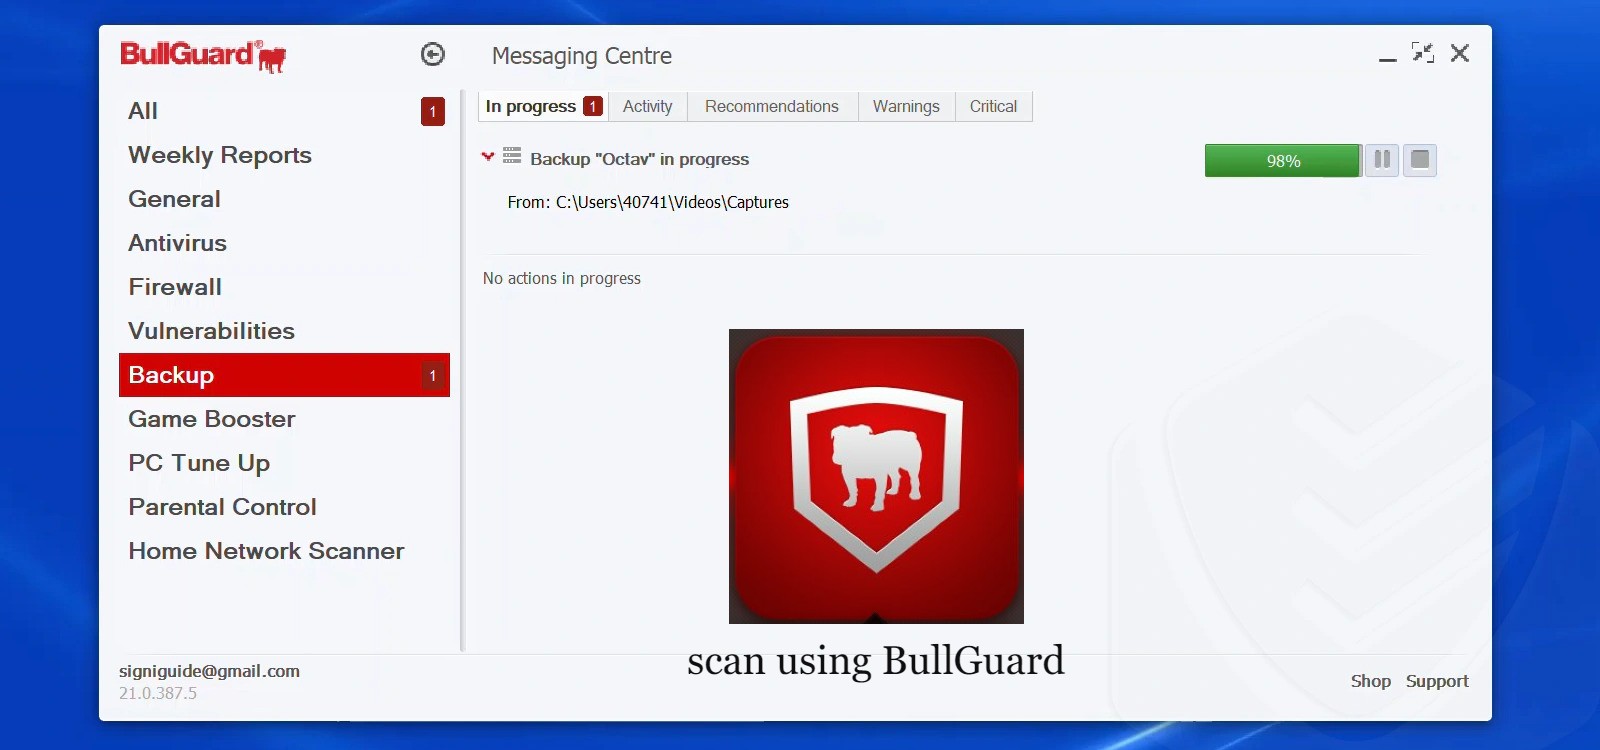Image resolution: width=1600 pixels, height=750 pixels.
Task: Click version number "21.0.387.5"
Action: (x=158, y=693)
